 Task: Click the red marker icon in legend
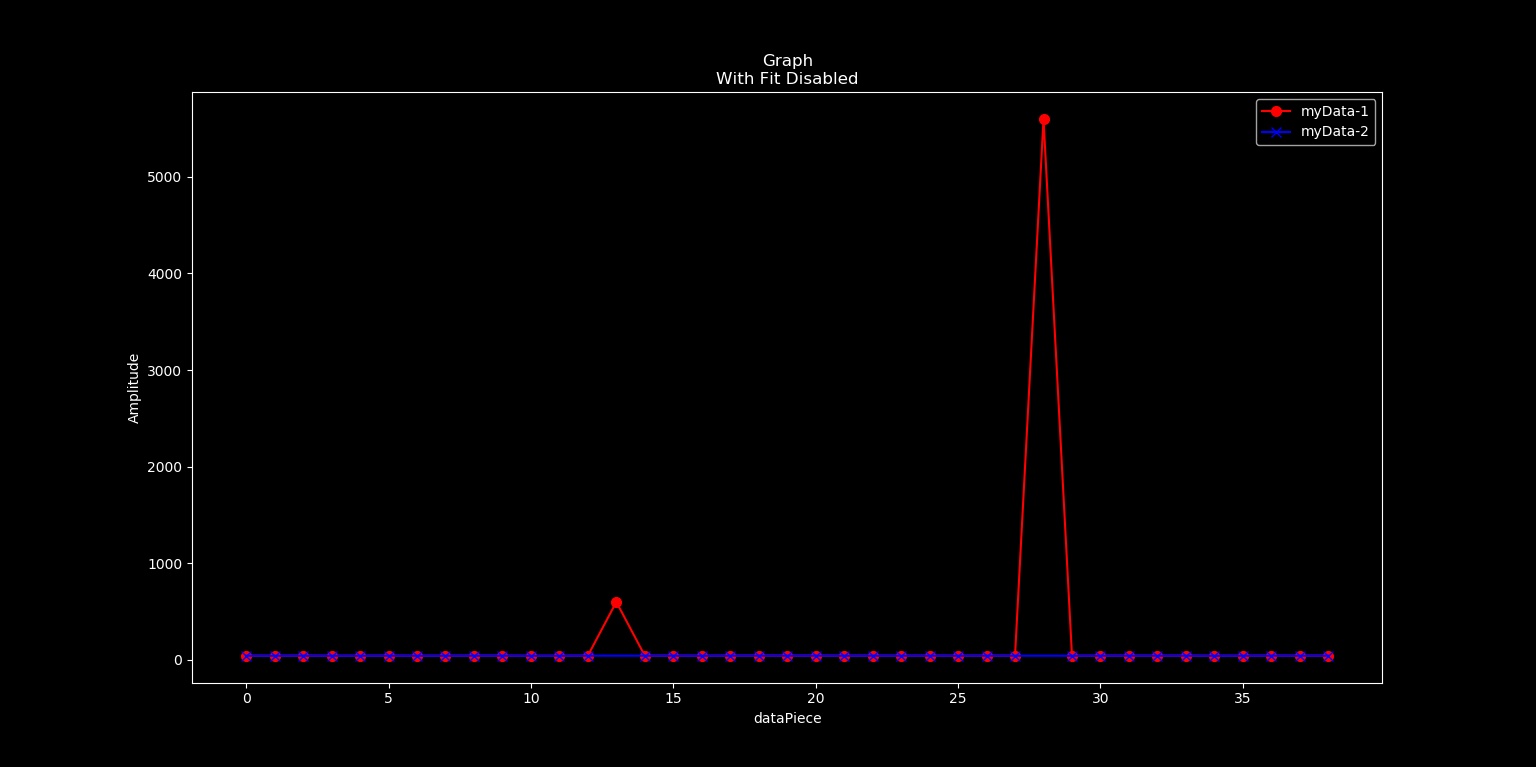1276,111
